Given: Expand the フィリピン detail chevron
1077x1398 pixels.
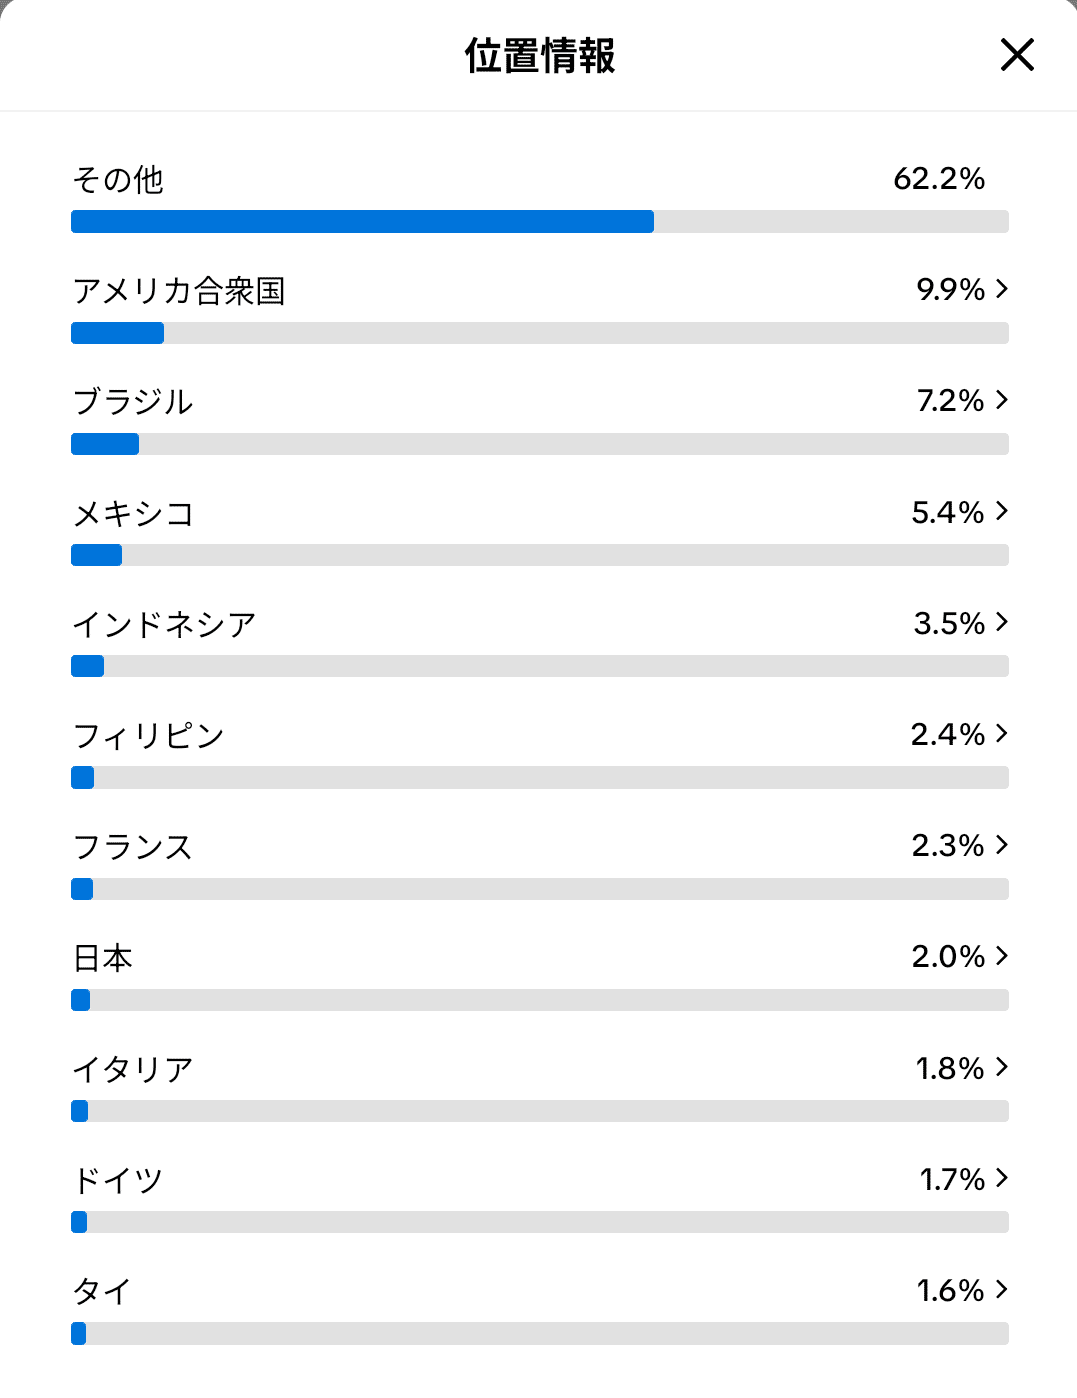Looking at the screenshot, I should click(1002, 734).
